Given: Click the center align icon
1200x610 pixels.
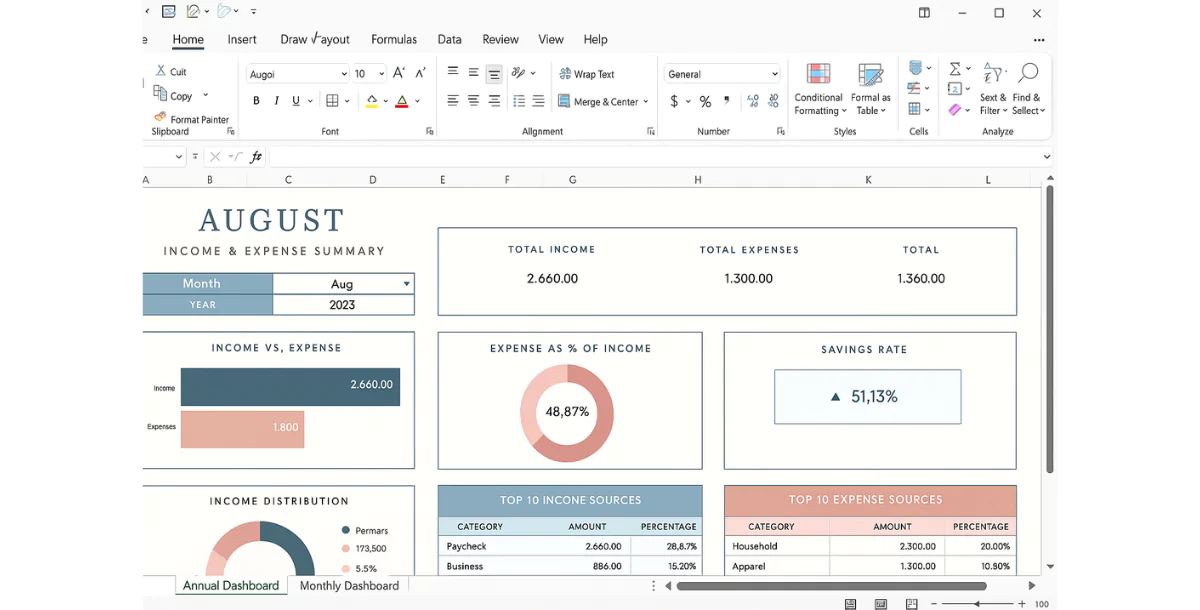Looking at the screenshot, I should (x=473, y=101).
